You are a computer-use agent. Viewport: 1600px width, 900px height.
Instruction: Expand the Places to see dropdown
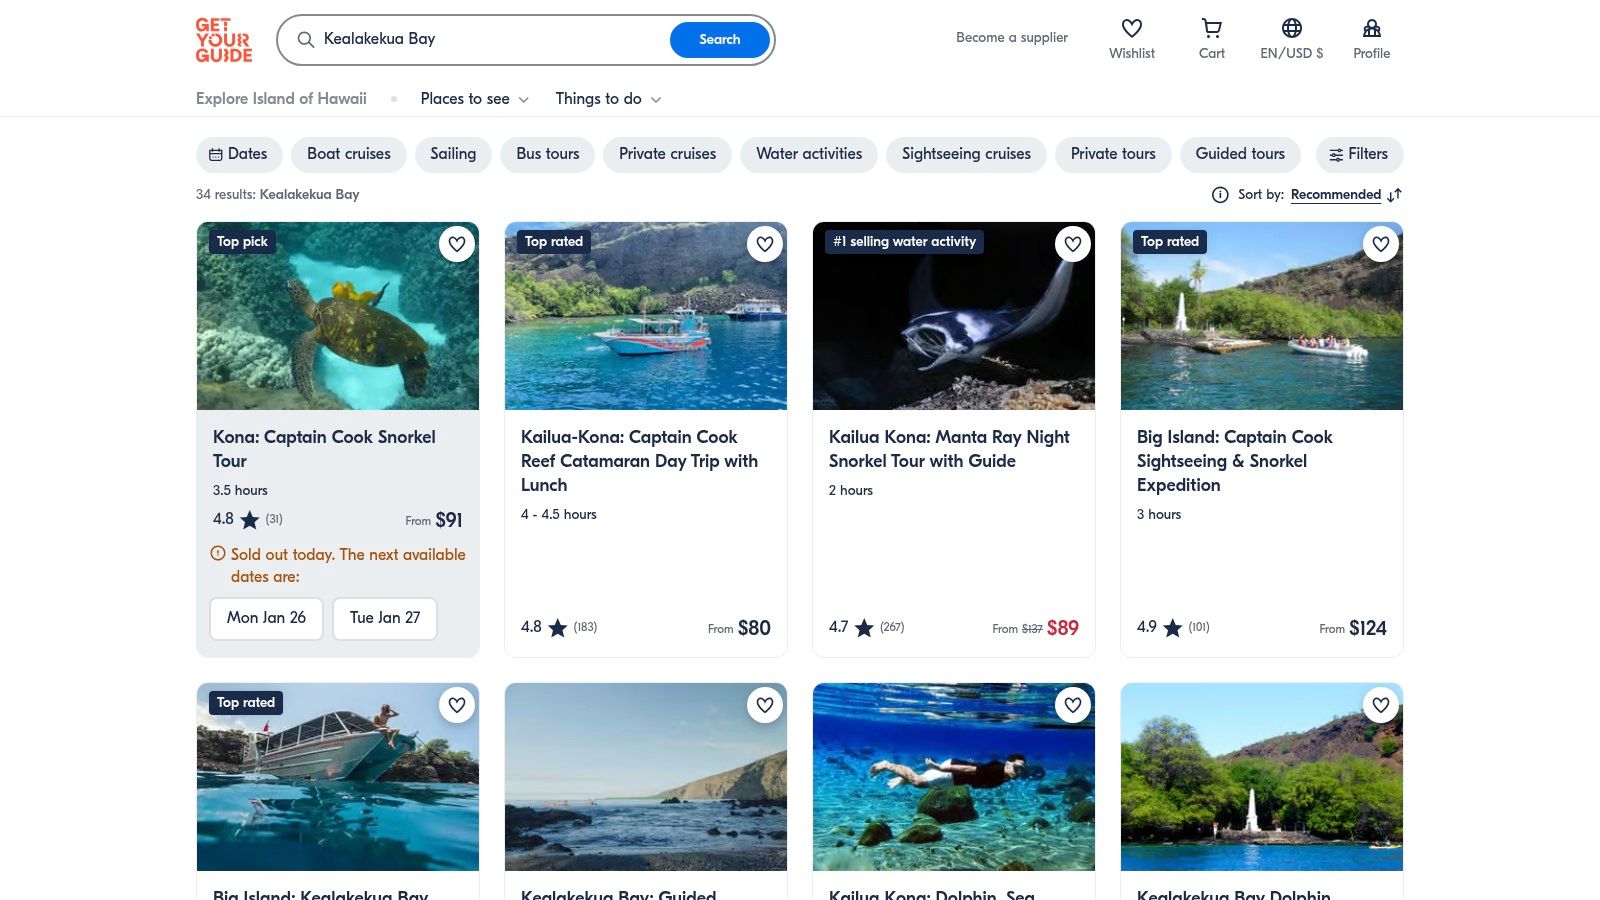[474, 99]
